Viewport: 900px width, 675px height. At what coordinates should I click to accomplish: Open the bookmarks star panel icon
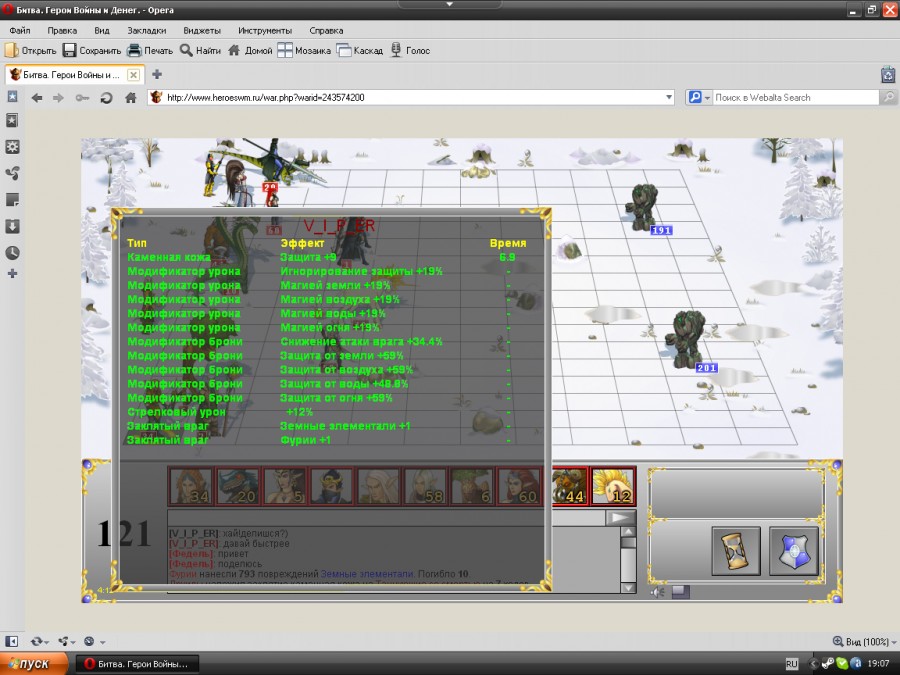coord(12,96)
